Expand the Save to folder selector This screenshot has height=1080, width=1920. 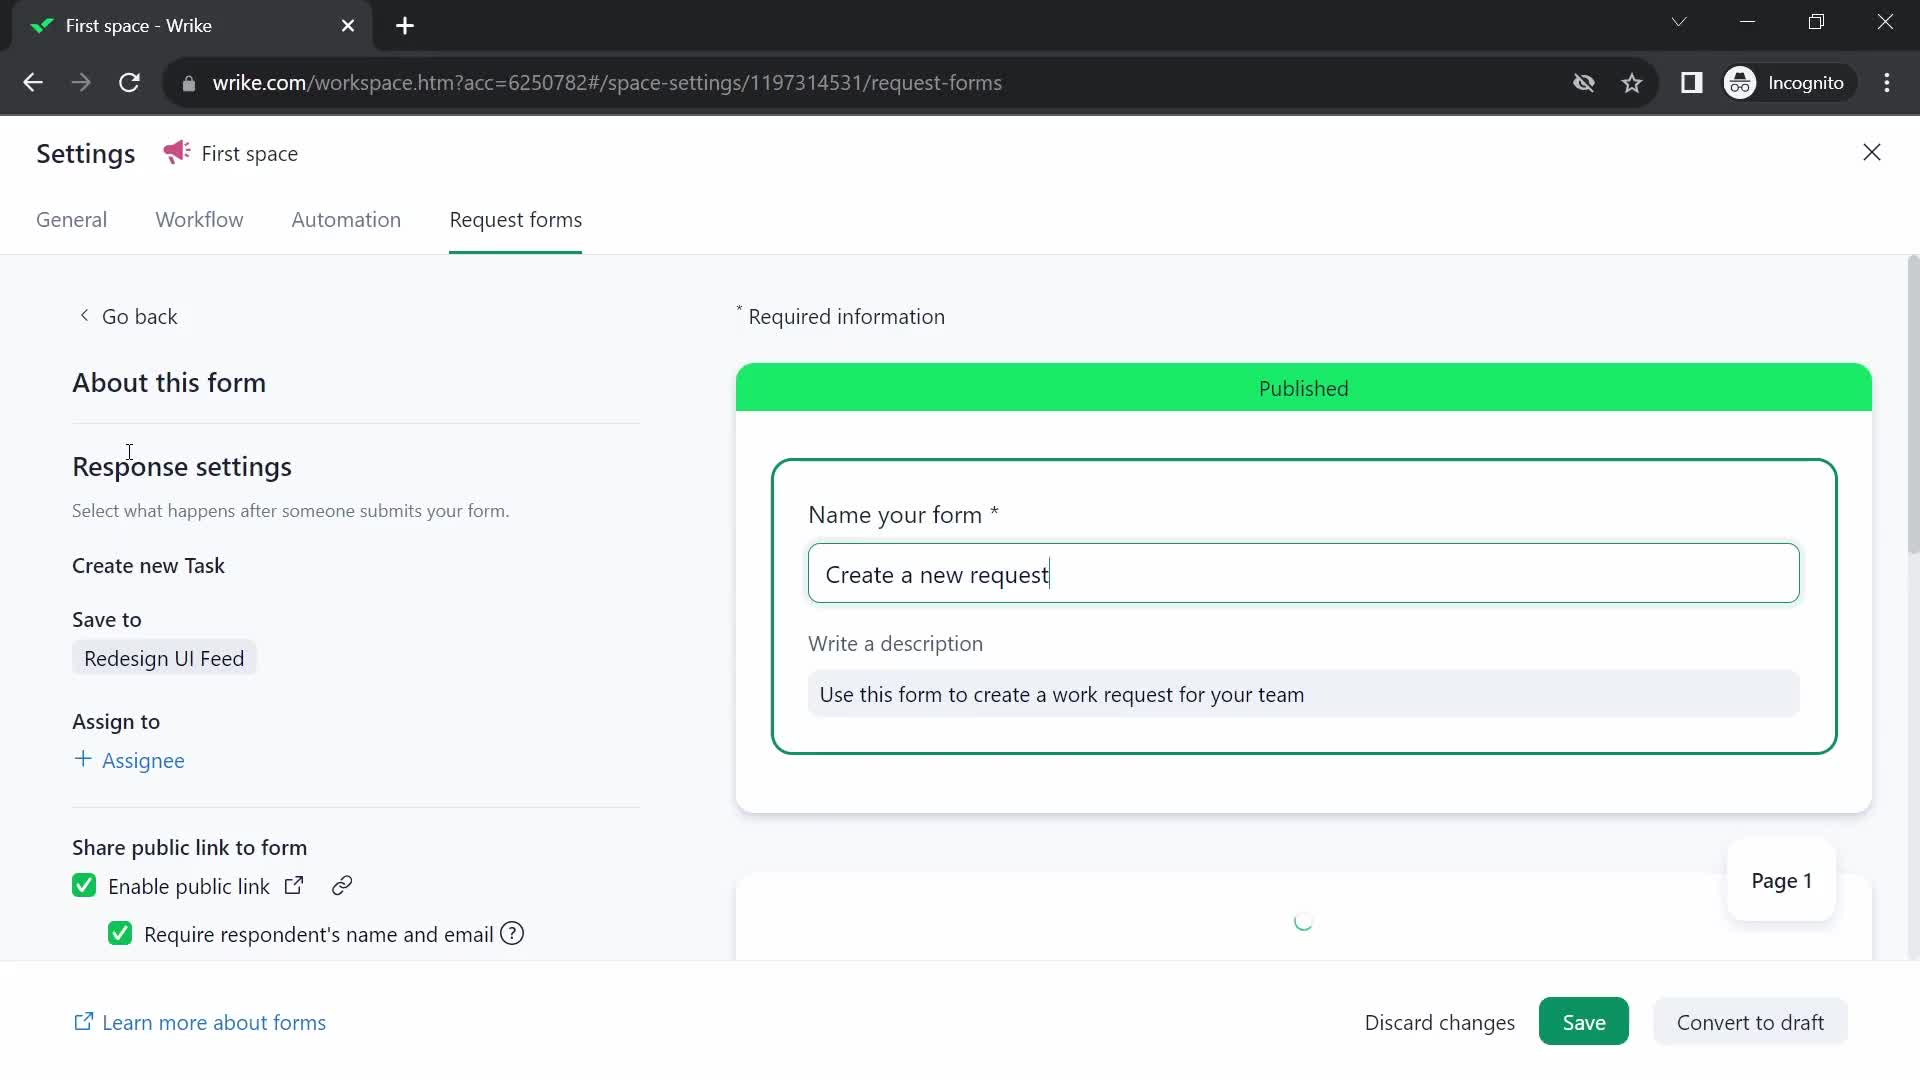pos(165,658)
